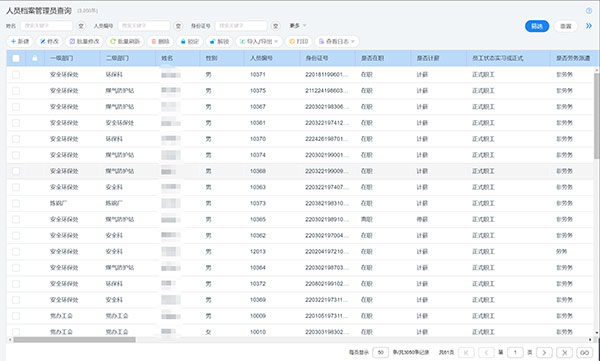This screenshot has height=361, width=600.
Task: Click the 锁定 (Lock) button
Action: [x=190, y=41]
